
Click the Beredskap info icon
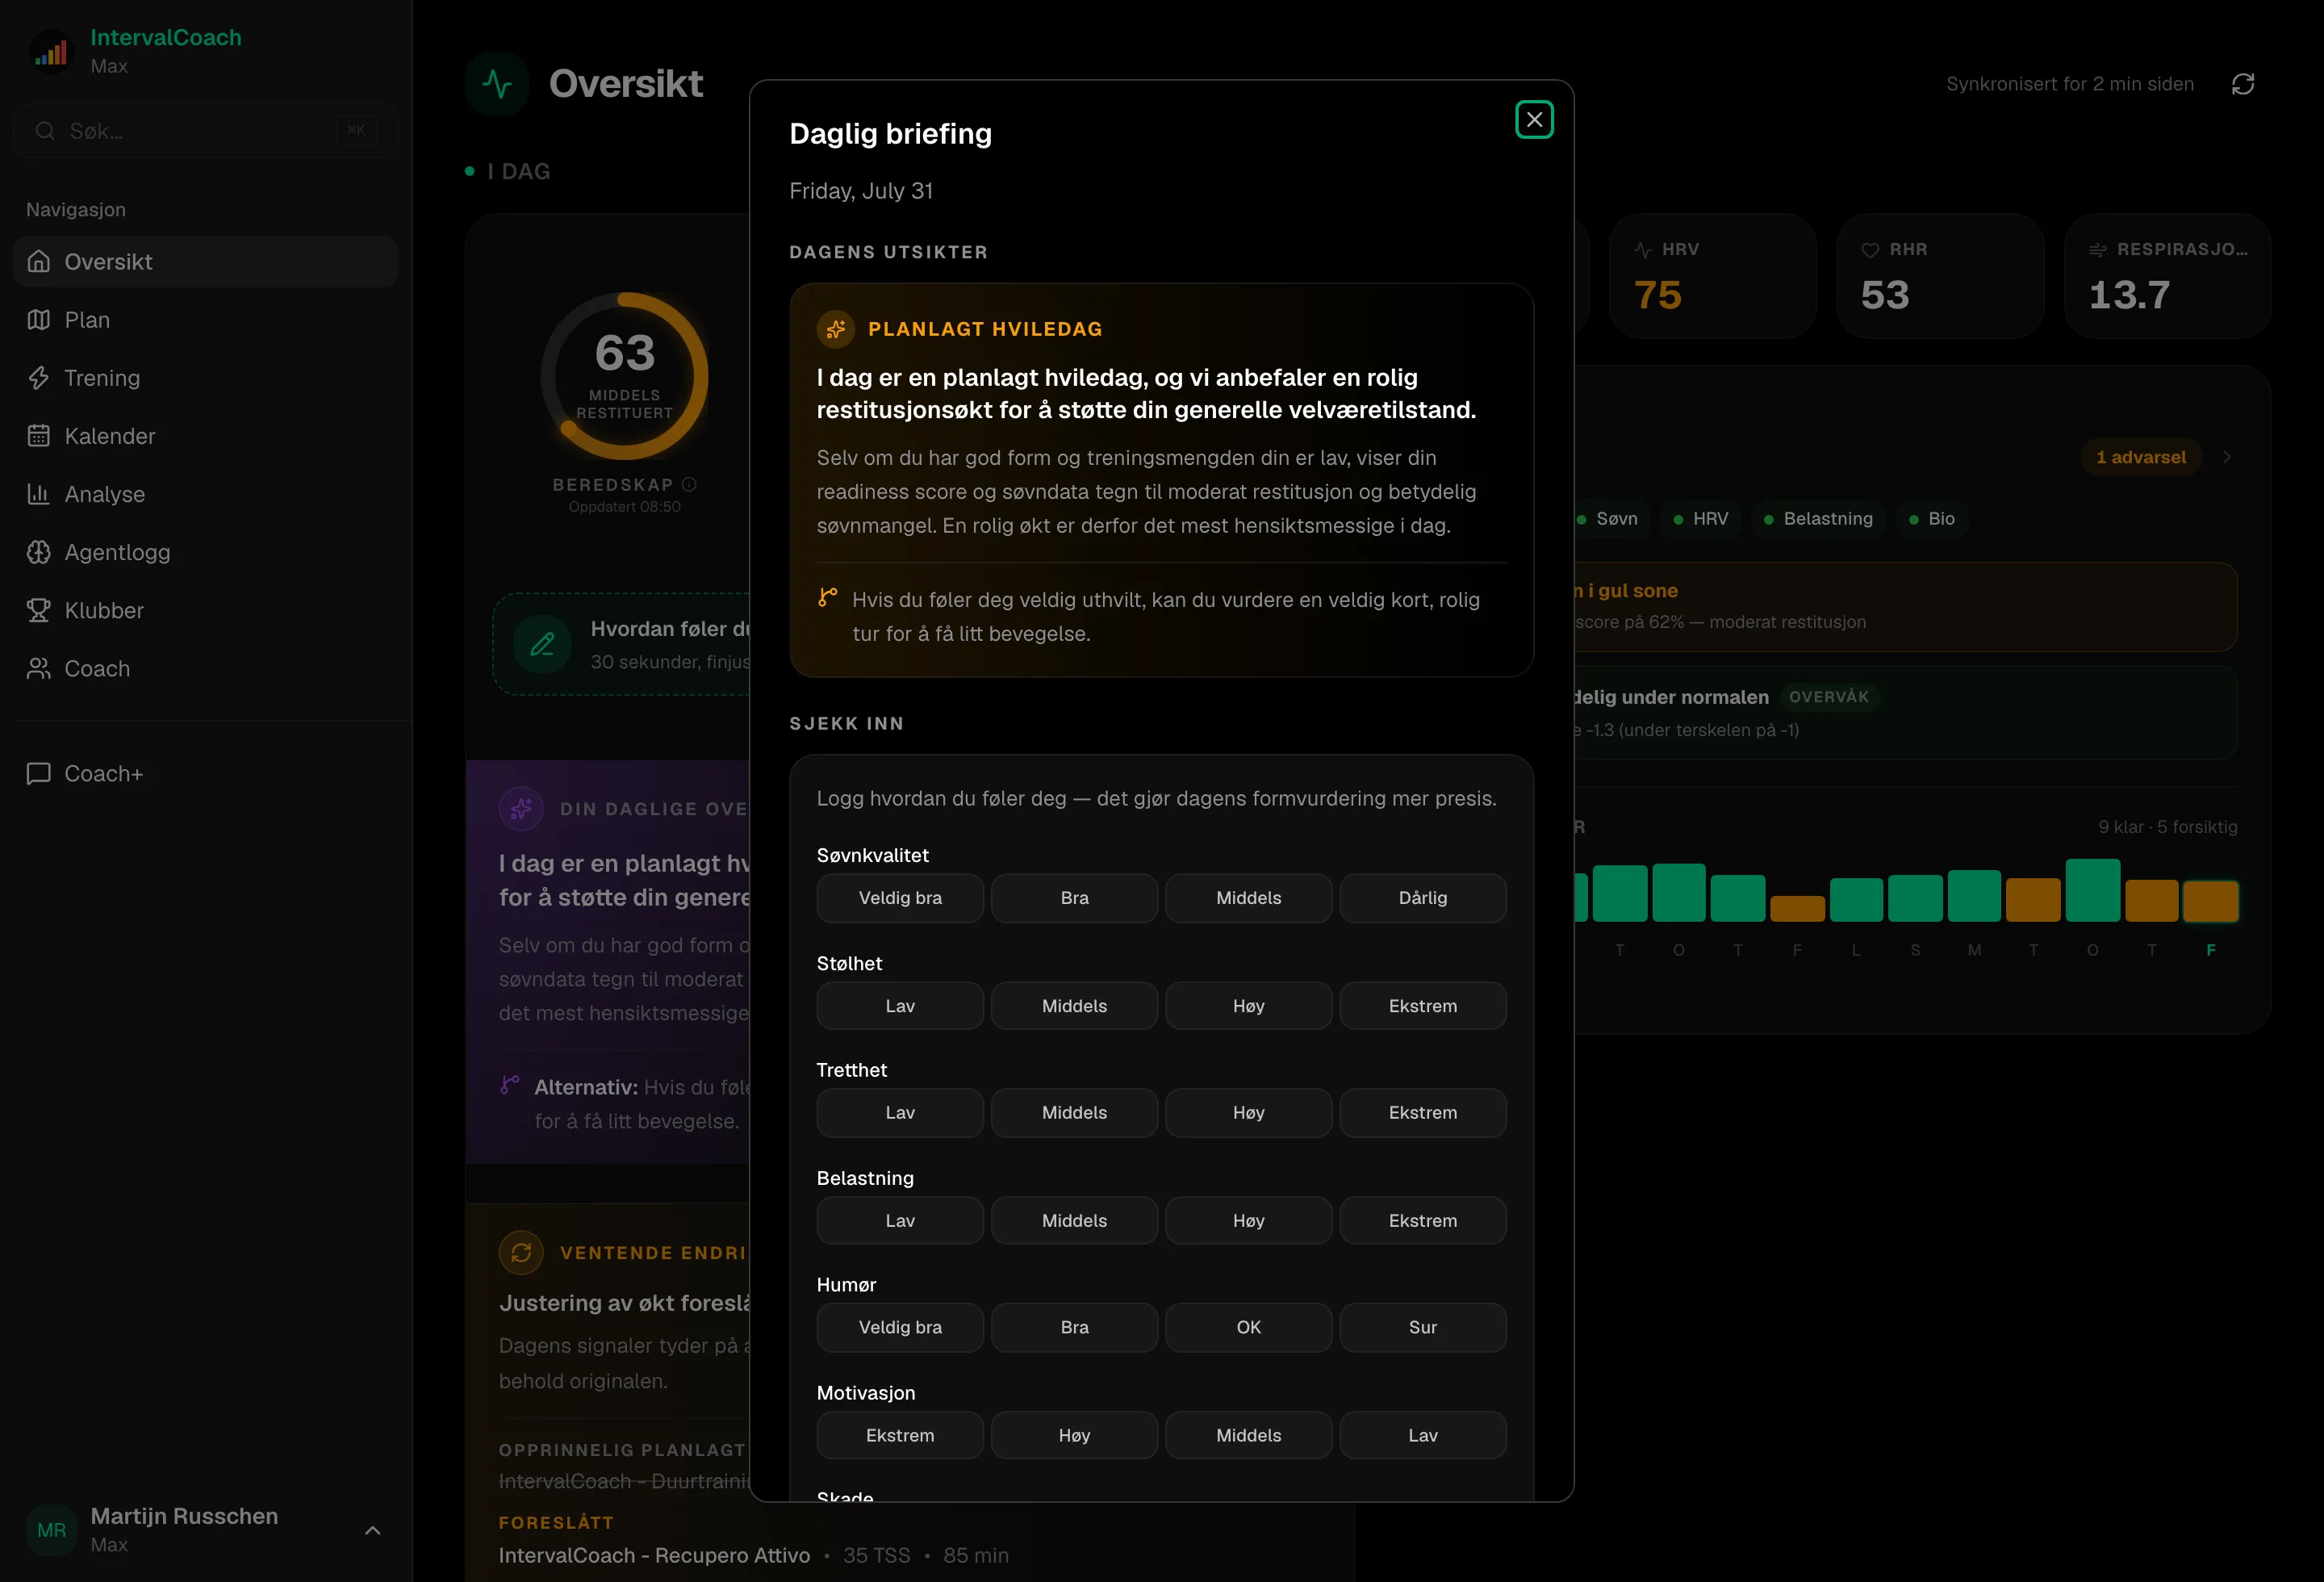click(689, 484)
